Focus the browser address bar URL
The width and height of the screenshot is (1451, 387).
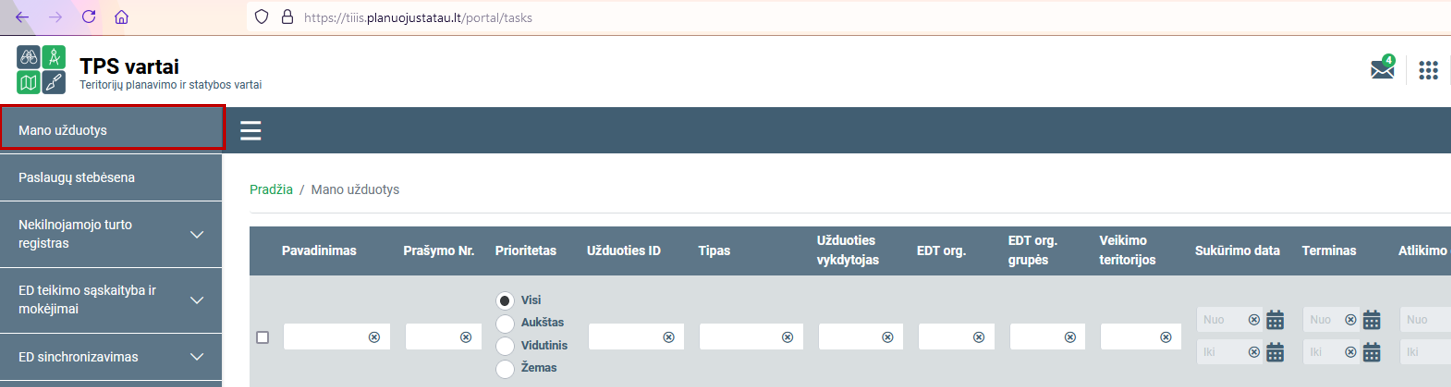coord(418,17)
